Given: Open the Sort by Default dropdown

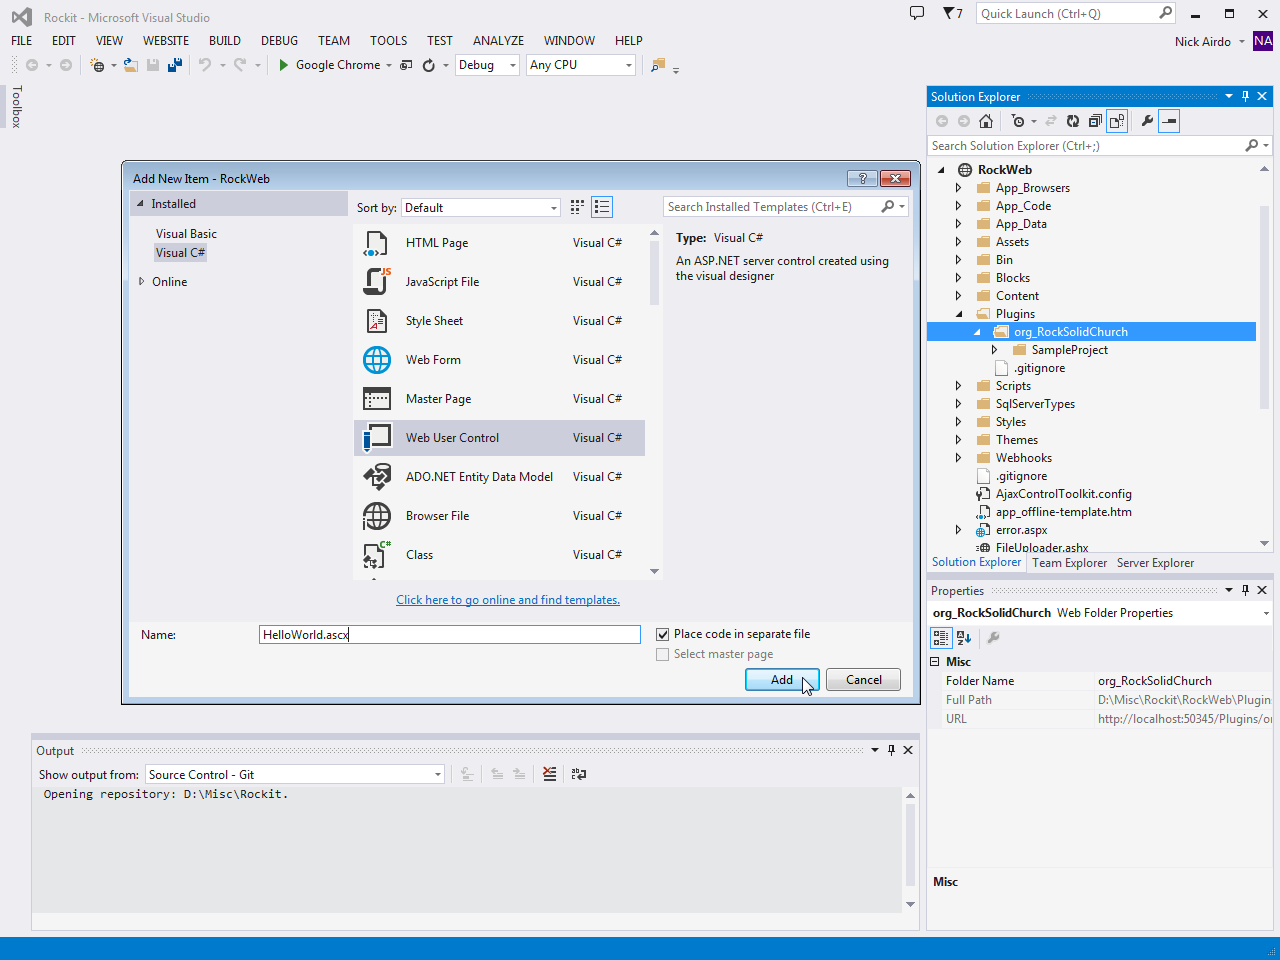Looking at the screenshot, I should (481, 208).
